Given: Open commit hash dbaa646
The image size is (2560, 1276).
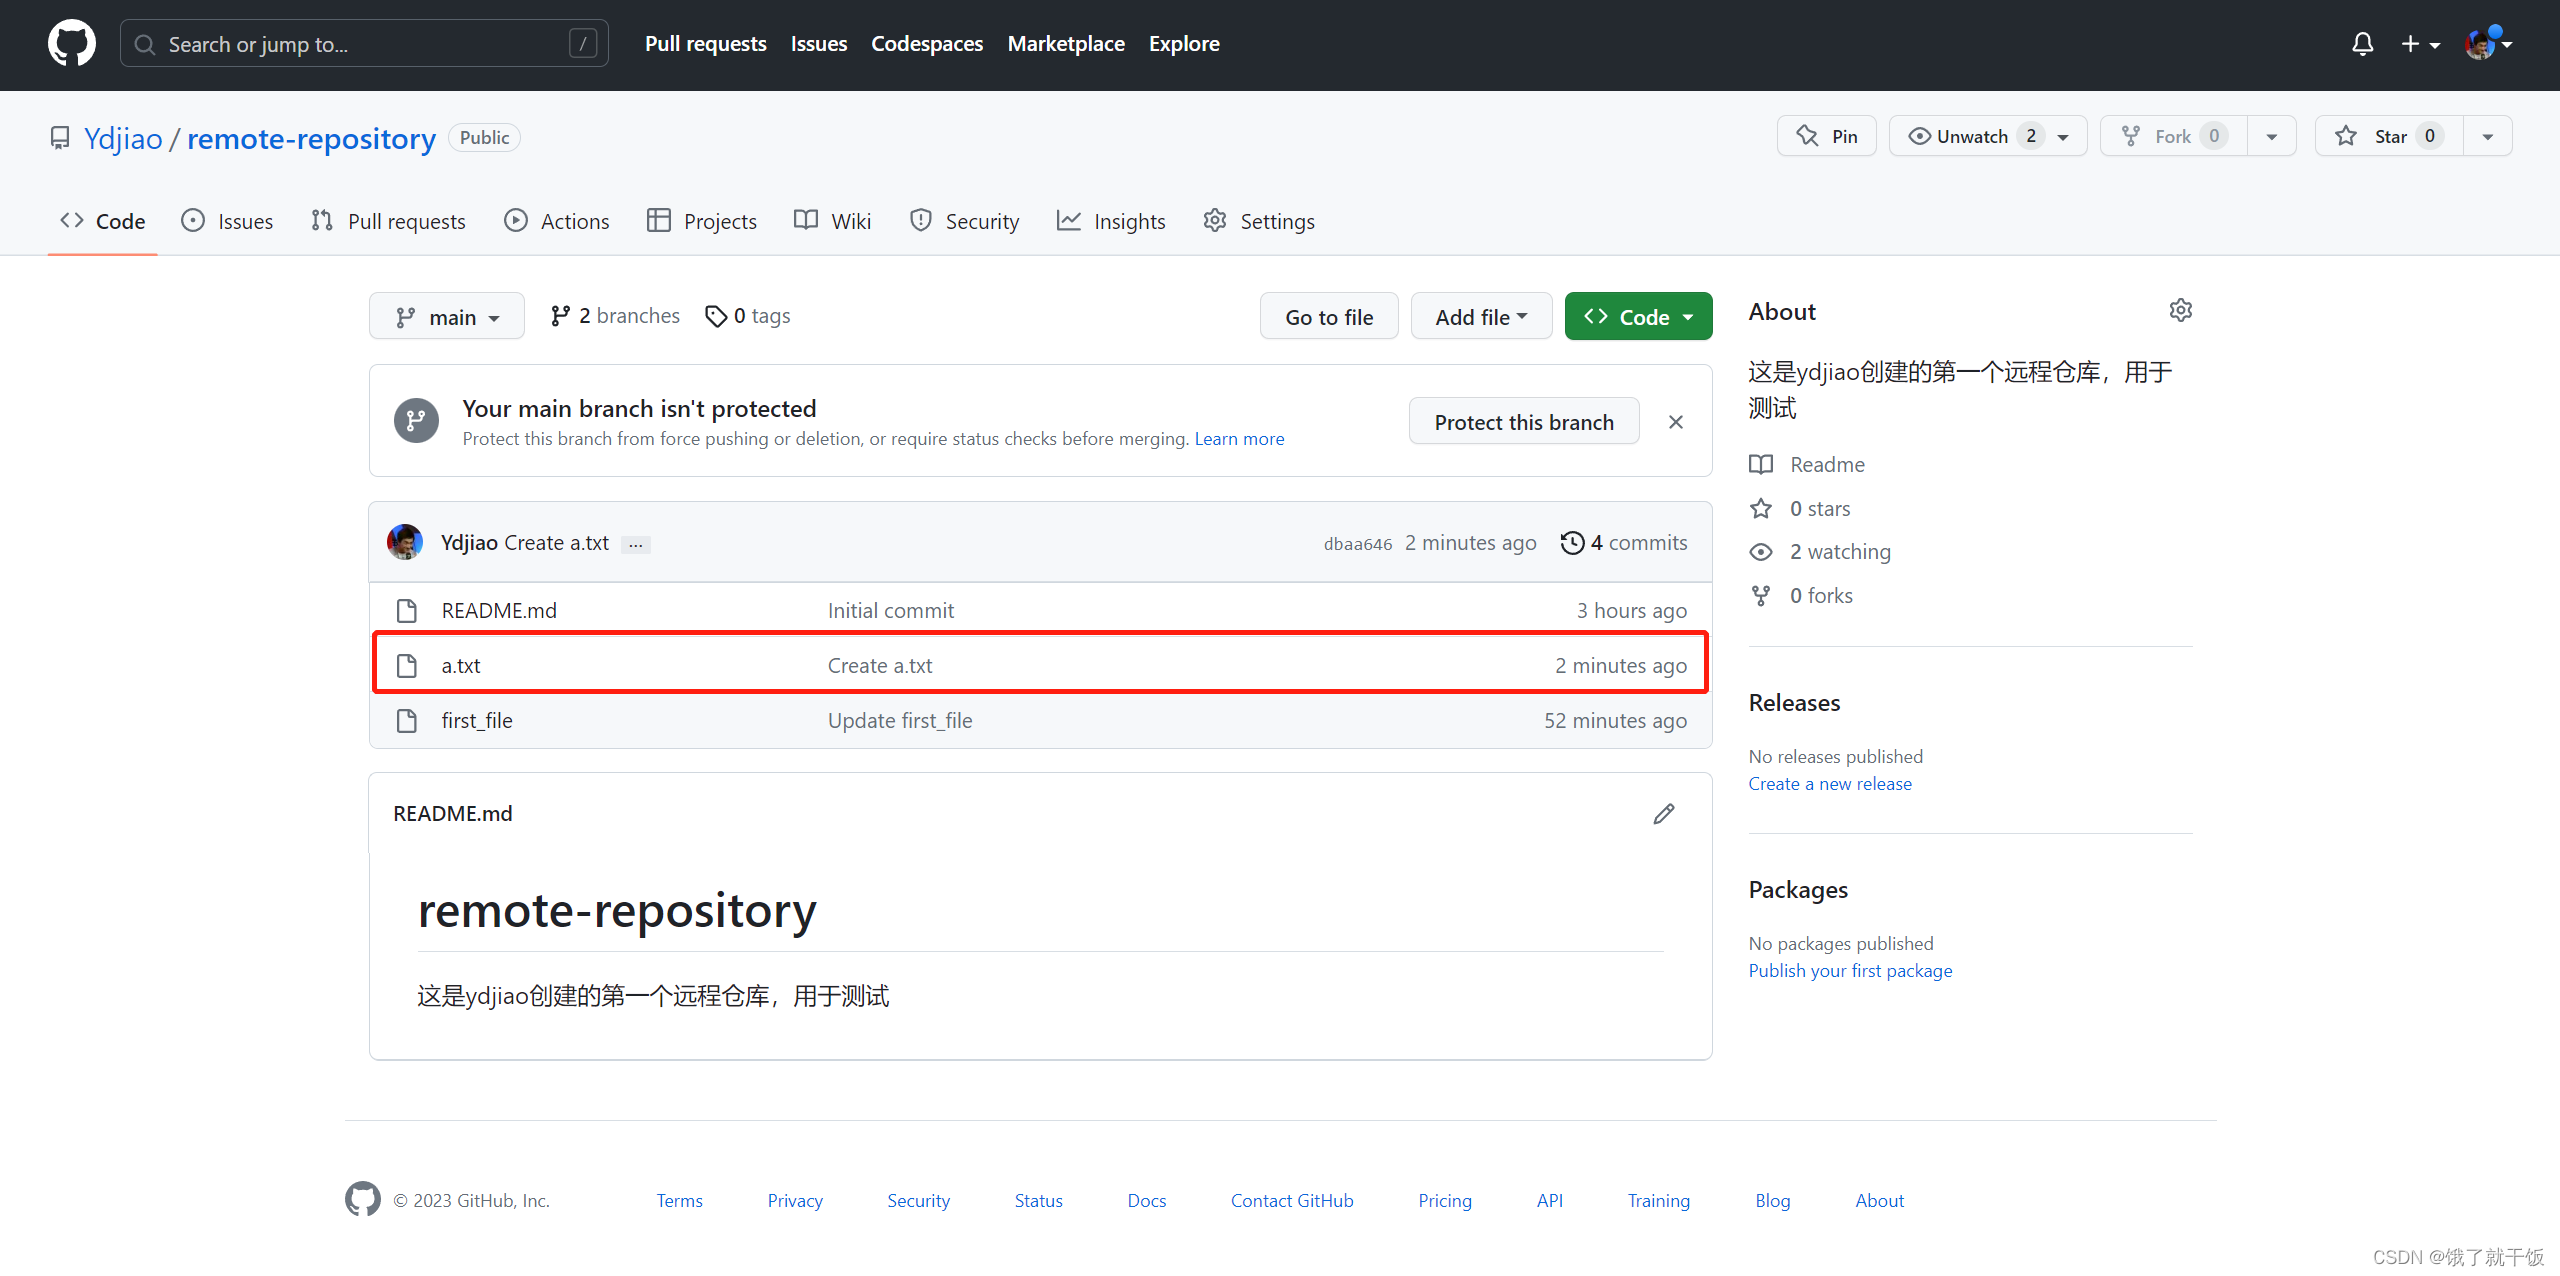Looking at the screenshot, I should 1357,544.
